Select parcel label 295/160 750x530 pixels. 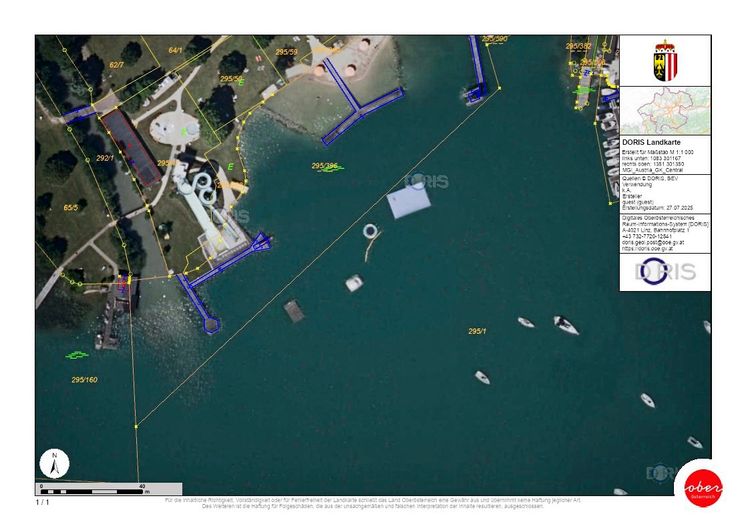tap(84, 380)
